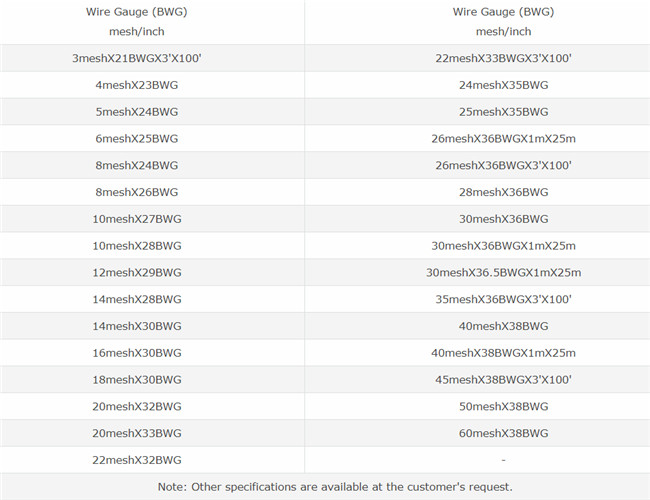Click the 35meshX36BWGX3'X100' cell
650x500 pixels.
point(503,299)
